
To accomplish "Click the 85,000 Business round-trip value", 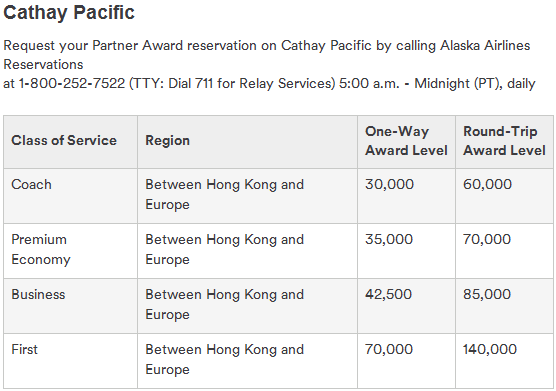I will (487, 294).
